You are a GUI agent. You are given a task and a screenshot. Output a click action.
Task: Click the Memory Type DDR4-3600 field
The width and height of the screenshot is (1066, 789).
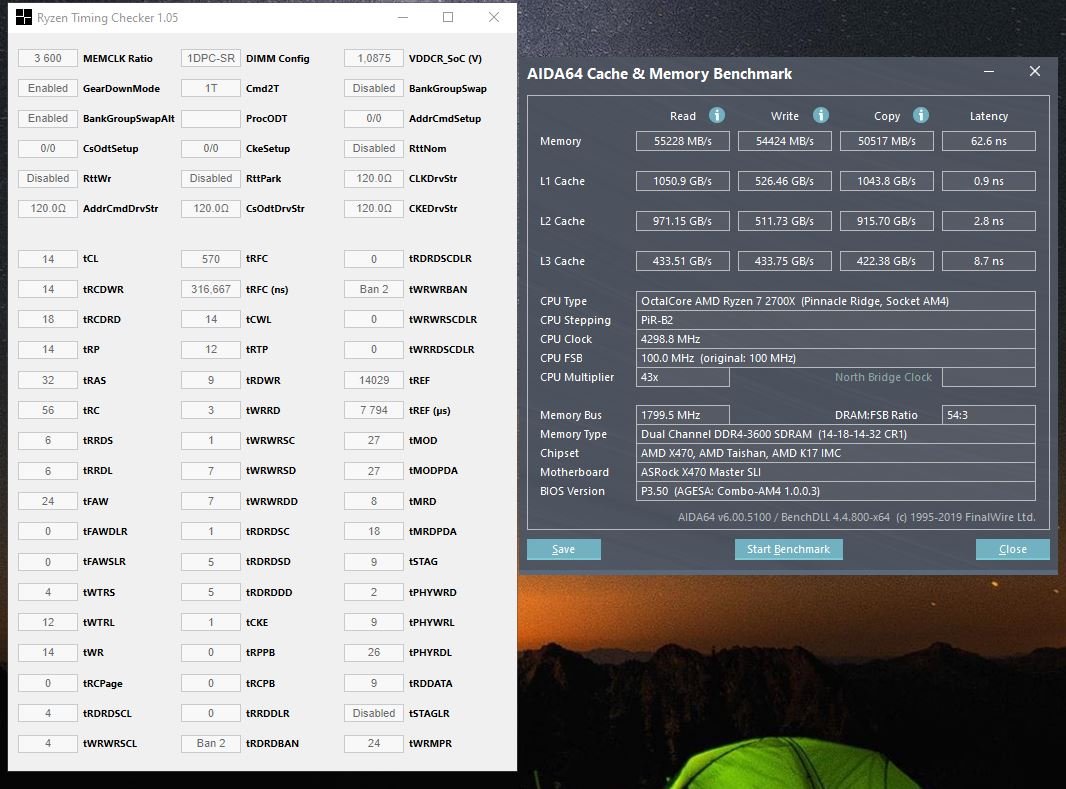click(836, 434)
